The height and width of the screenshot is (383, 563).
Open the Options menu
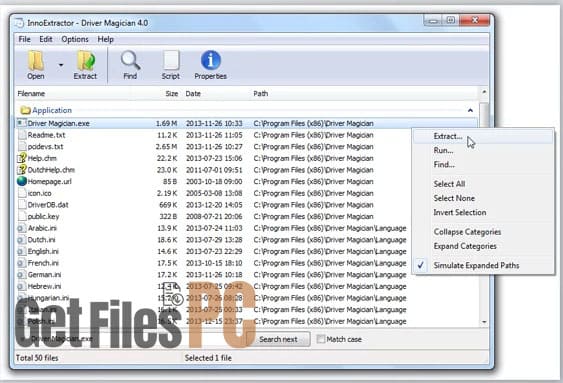75,39
